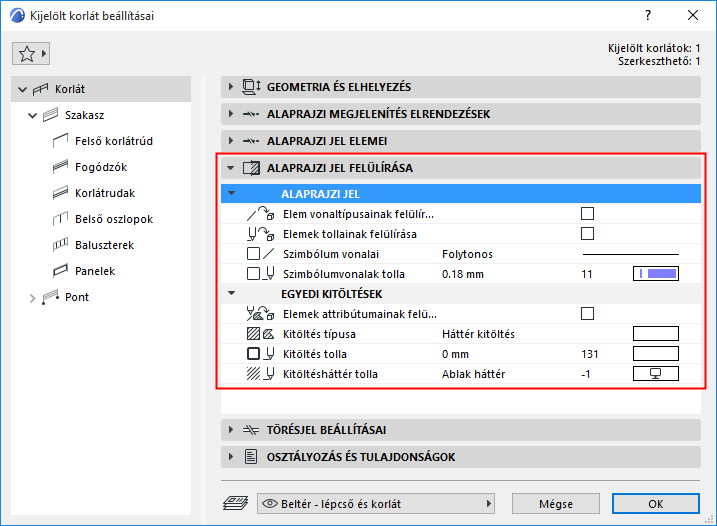Open Kitöltésháttér tolla window background swatch
The image size is (717, 526).
coord(656,374)
